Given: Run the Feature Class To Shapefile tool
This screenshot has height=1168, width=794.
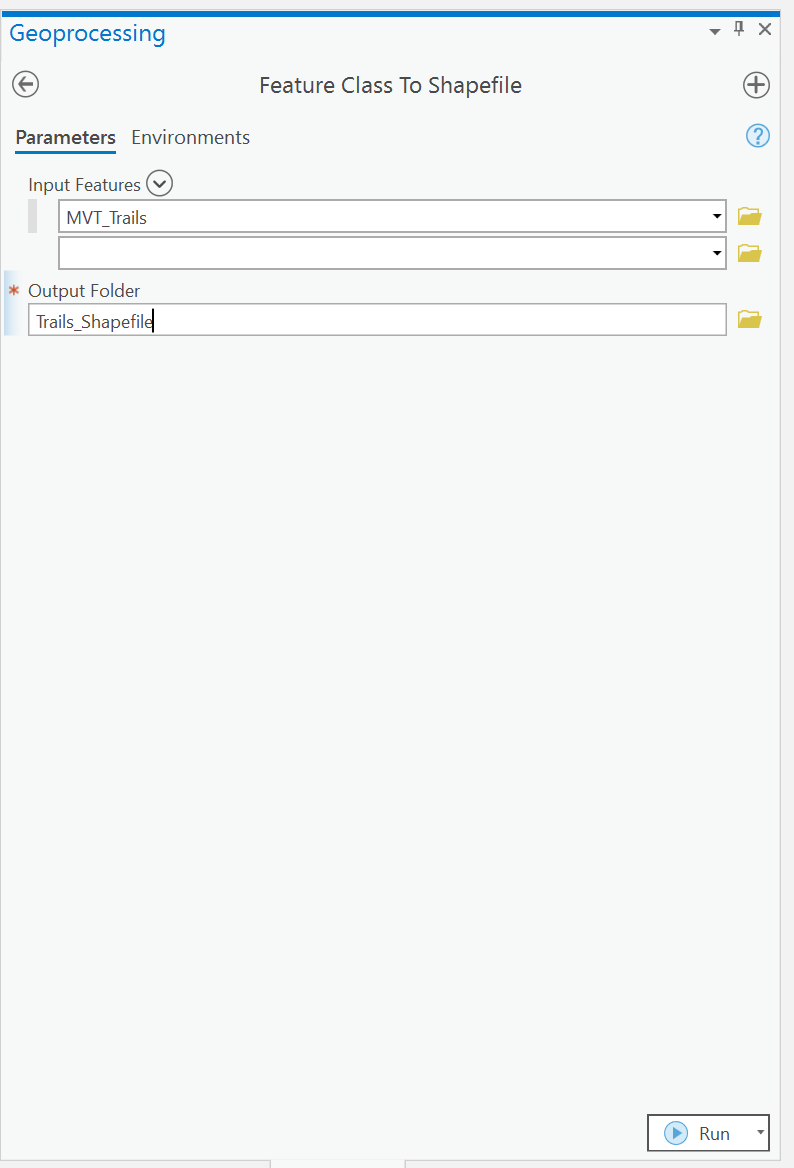Looking at the screenshot, I should (698, 1133).
